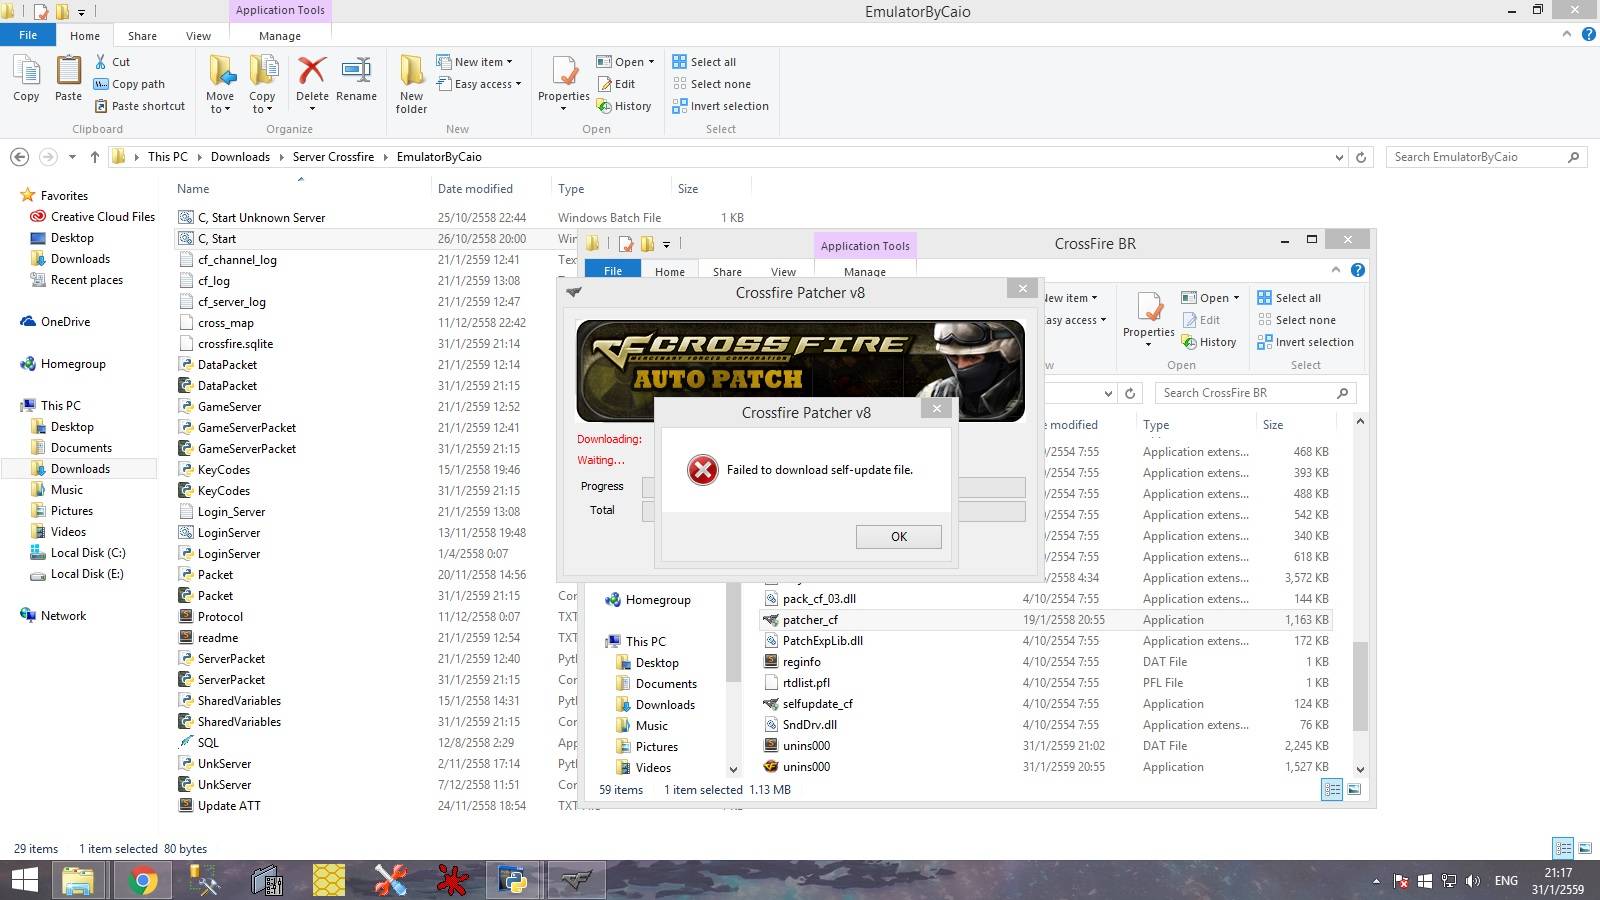Open the Windows Start button
Viewport: 1600px width, 900px height.
pyautogui.click(x=24, y=880)
